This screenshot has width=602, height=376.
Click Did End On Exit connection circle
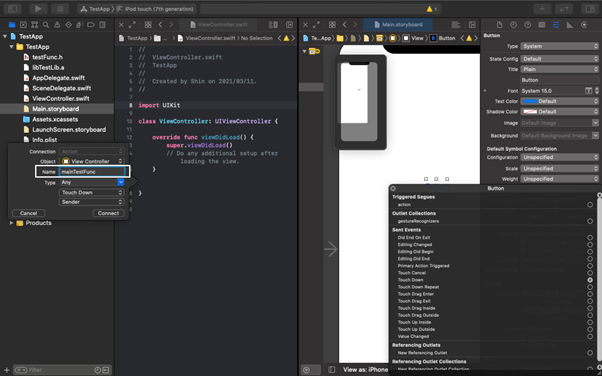(590, 237)
